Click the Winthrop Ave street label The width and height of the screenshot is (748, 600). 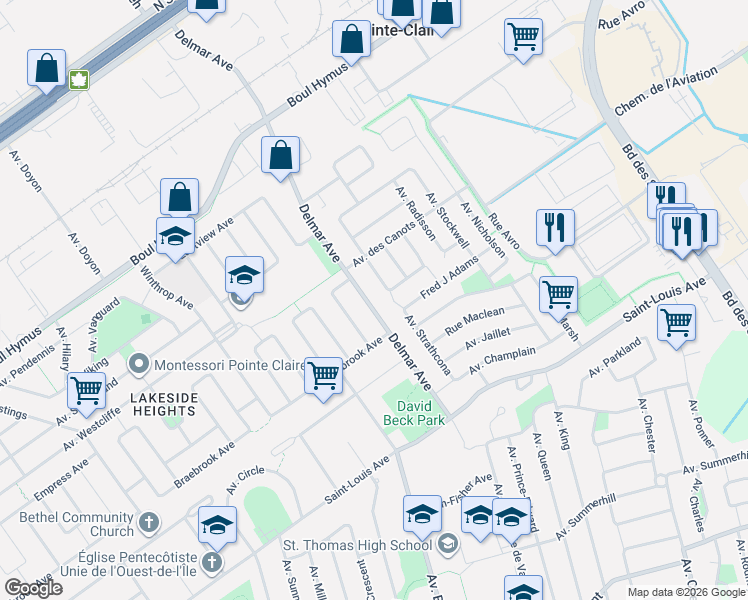point(166,288)
